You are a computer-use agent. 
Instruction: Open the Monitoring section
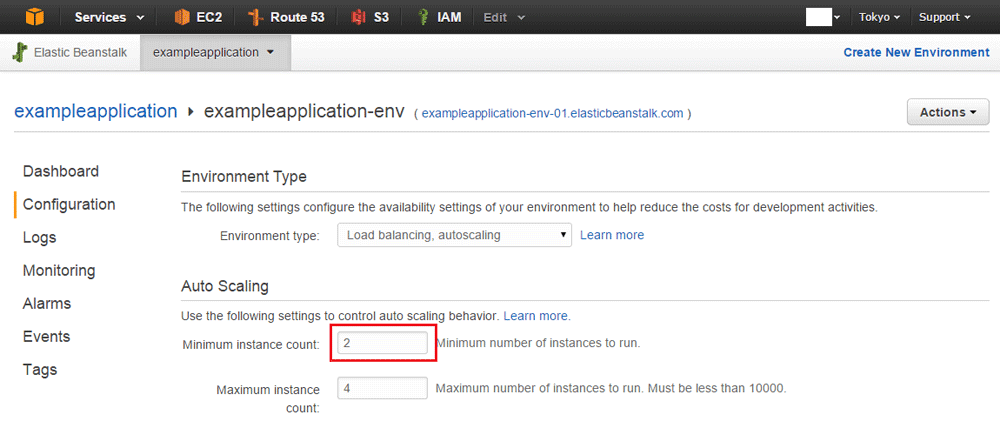59,270
